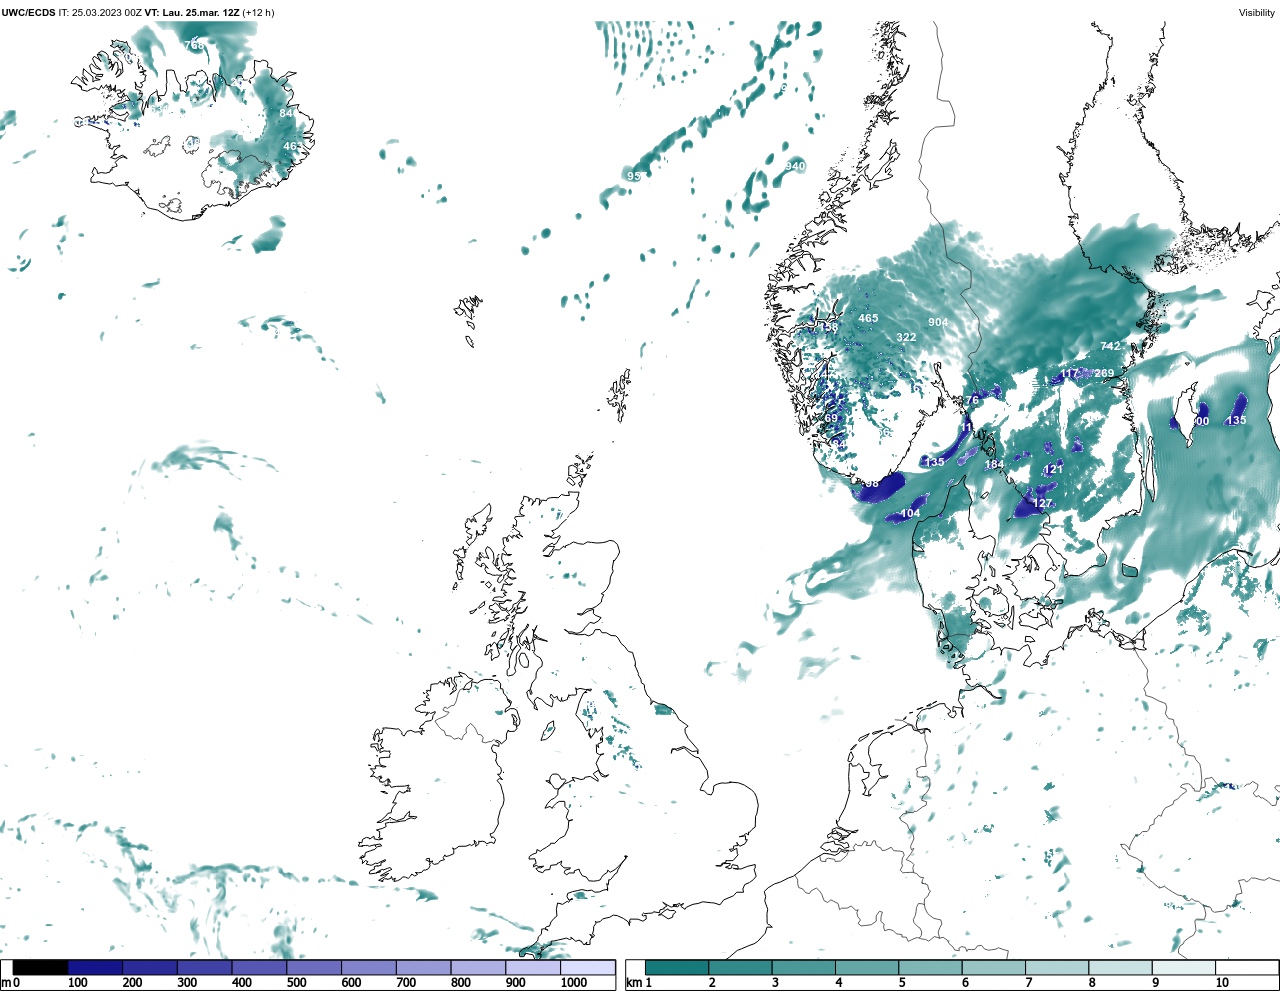Click the '(+12 h)' forecast offset text
Screen dimensions: 1280x991
(x=258, y=12)
